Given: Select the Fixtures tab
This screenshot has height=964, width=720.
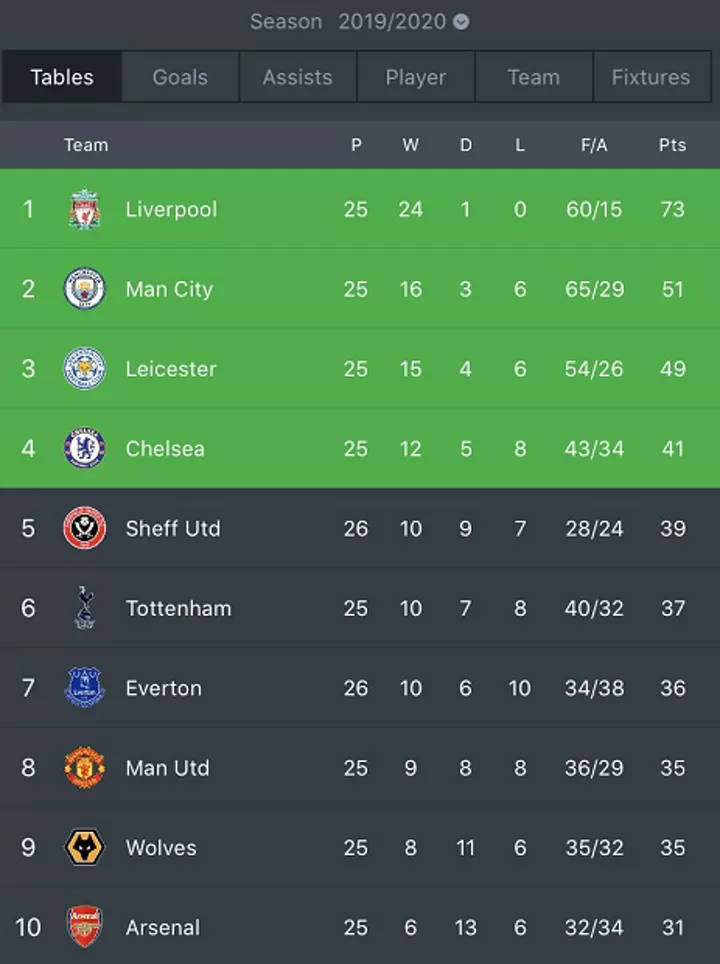Looking at the screenshot, I should (x=651, y=77).
